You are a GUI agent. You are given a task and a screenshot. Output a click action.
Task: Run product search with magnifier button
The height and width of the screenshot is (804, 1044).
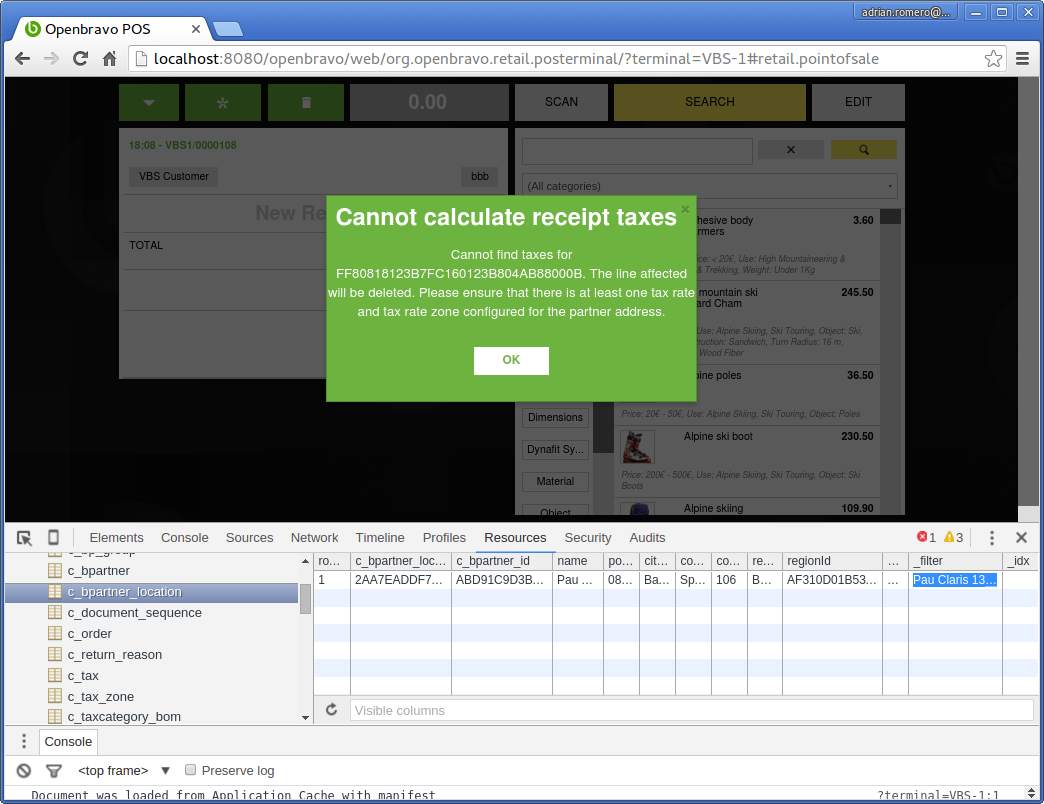point(864,150)
